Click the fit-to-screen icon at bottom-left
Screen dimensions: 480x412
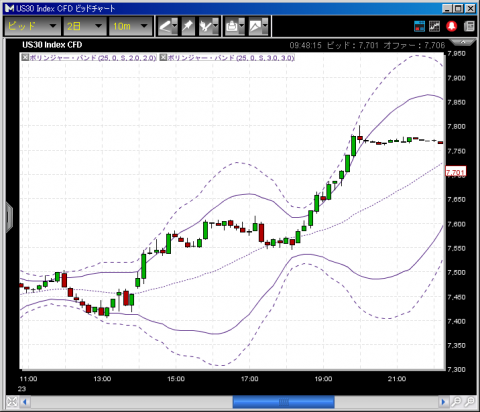click(12, 401)
